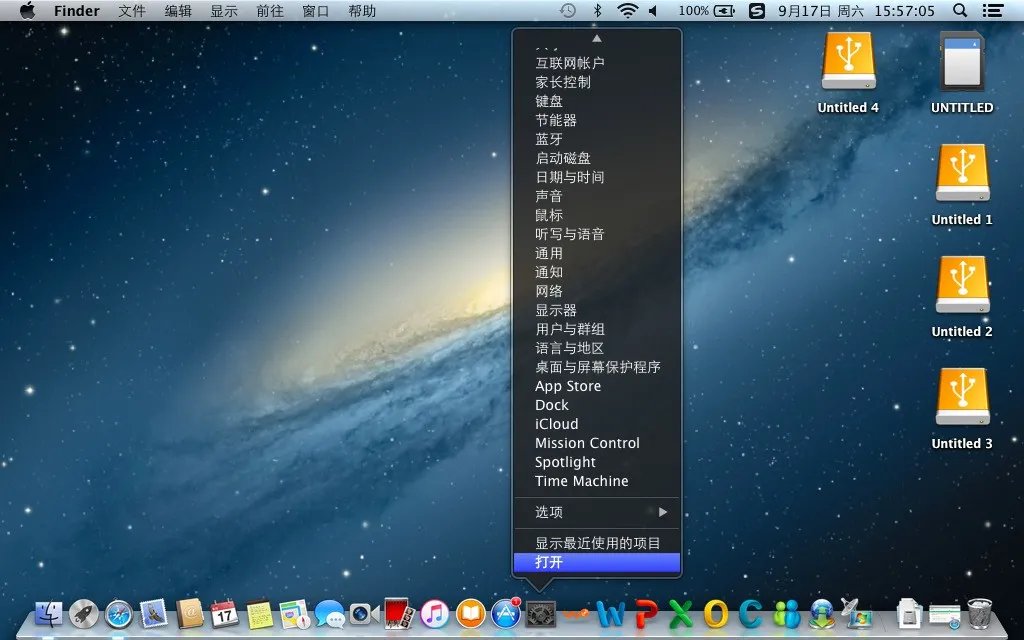
Task: Click the volume speaker icon in the menu bar
Action: (x=654, y=11)
